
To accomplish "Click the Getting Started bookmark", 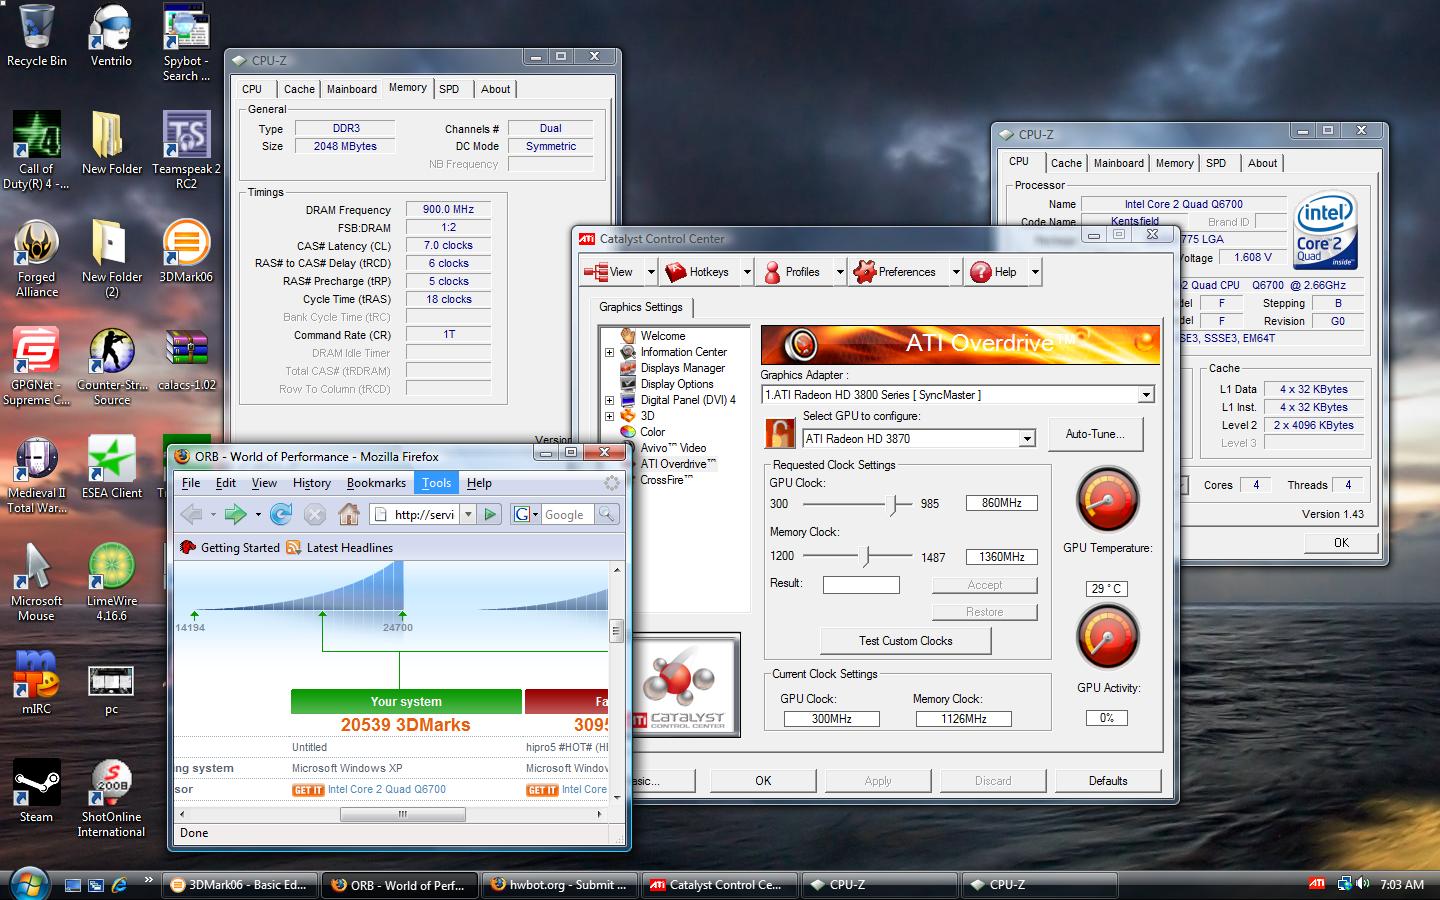I will pyautogui.click(x=231, y=547).
